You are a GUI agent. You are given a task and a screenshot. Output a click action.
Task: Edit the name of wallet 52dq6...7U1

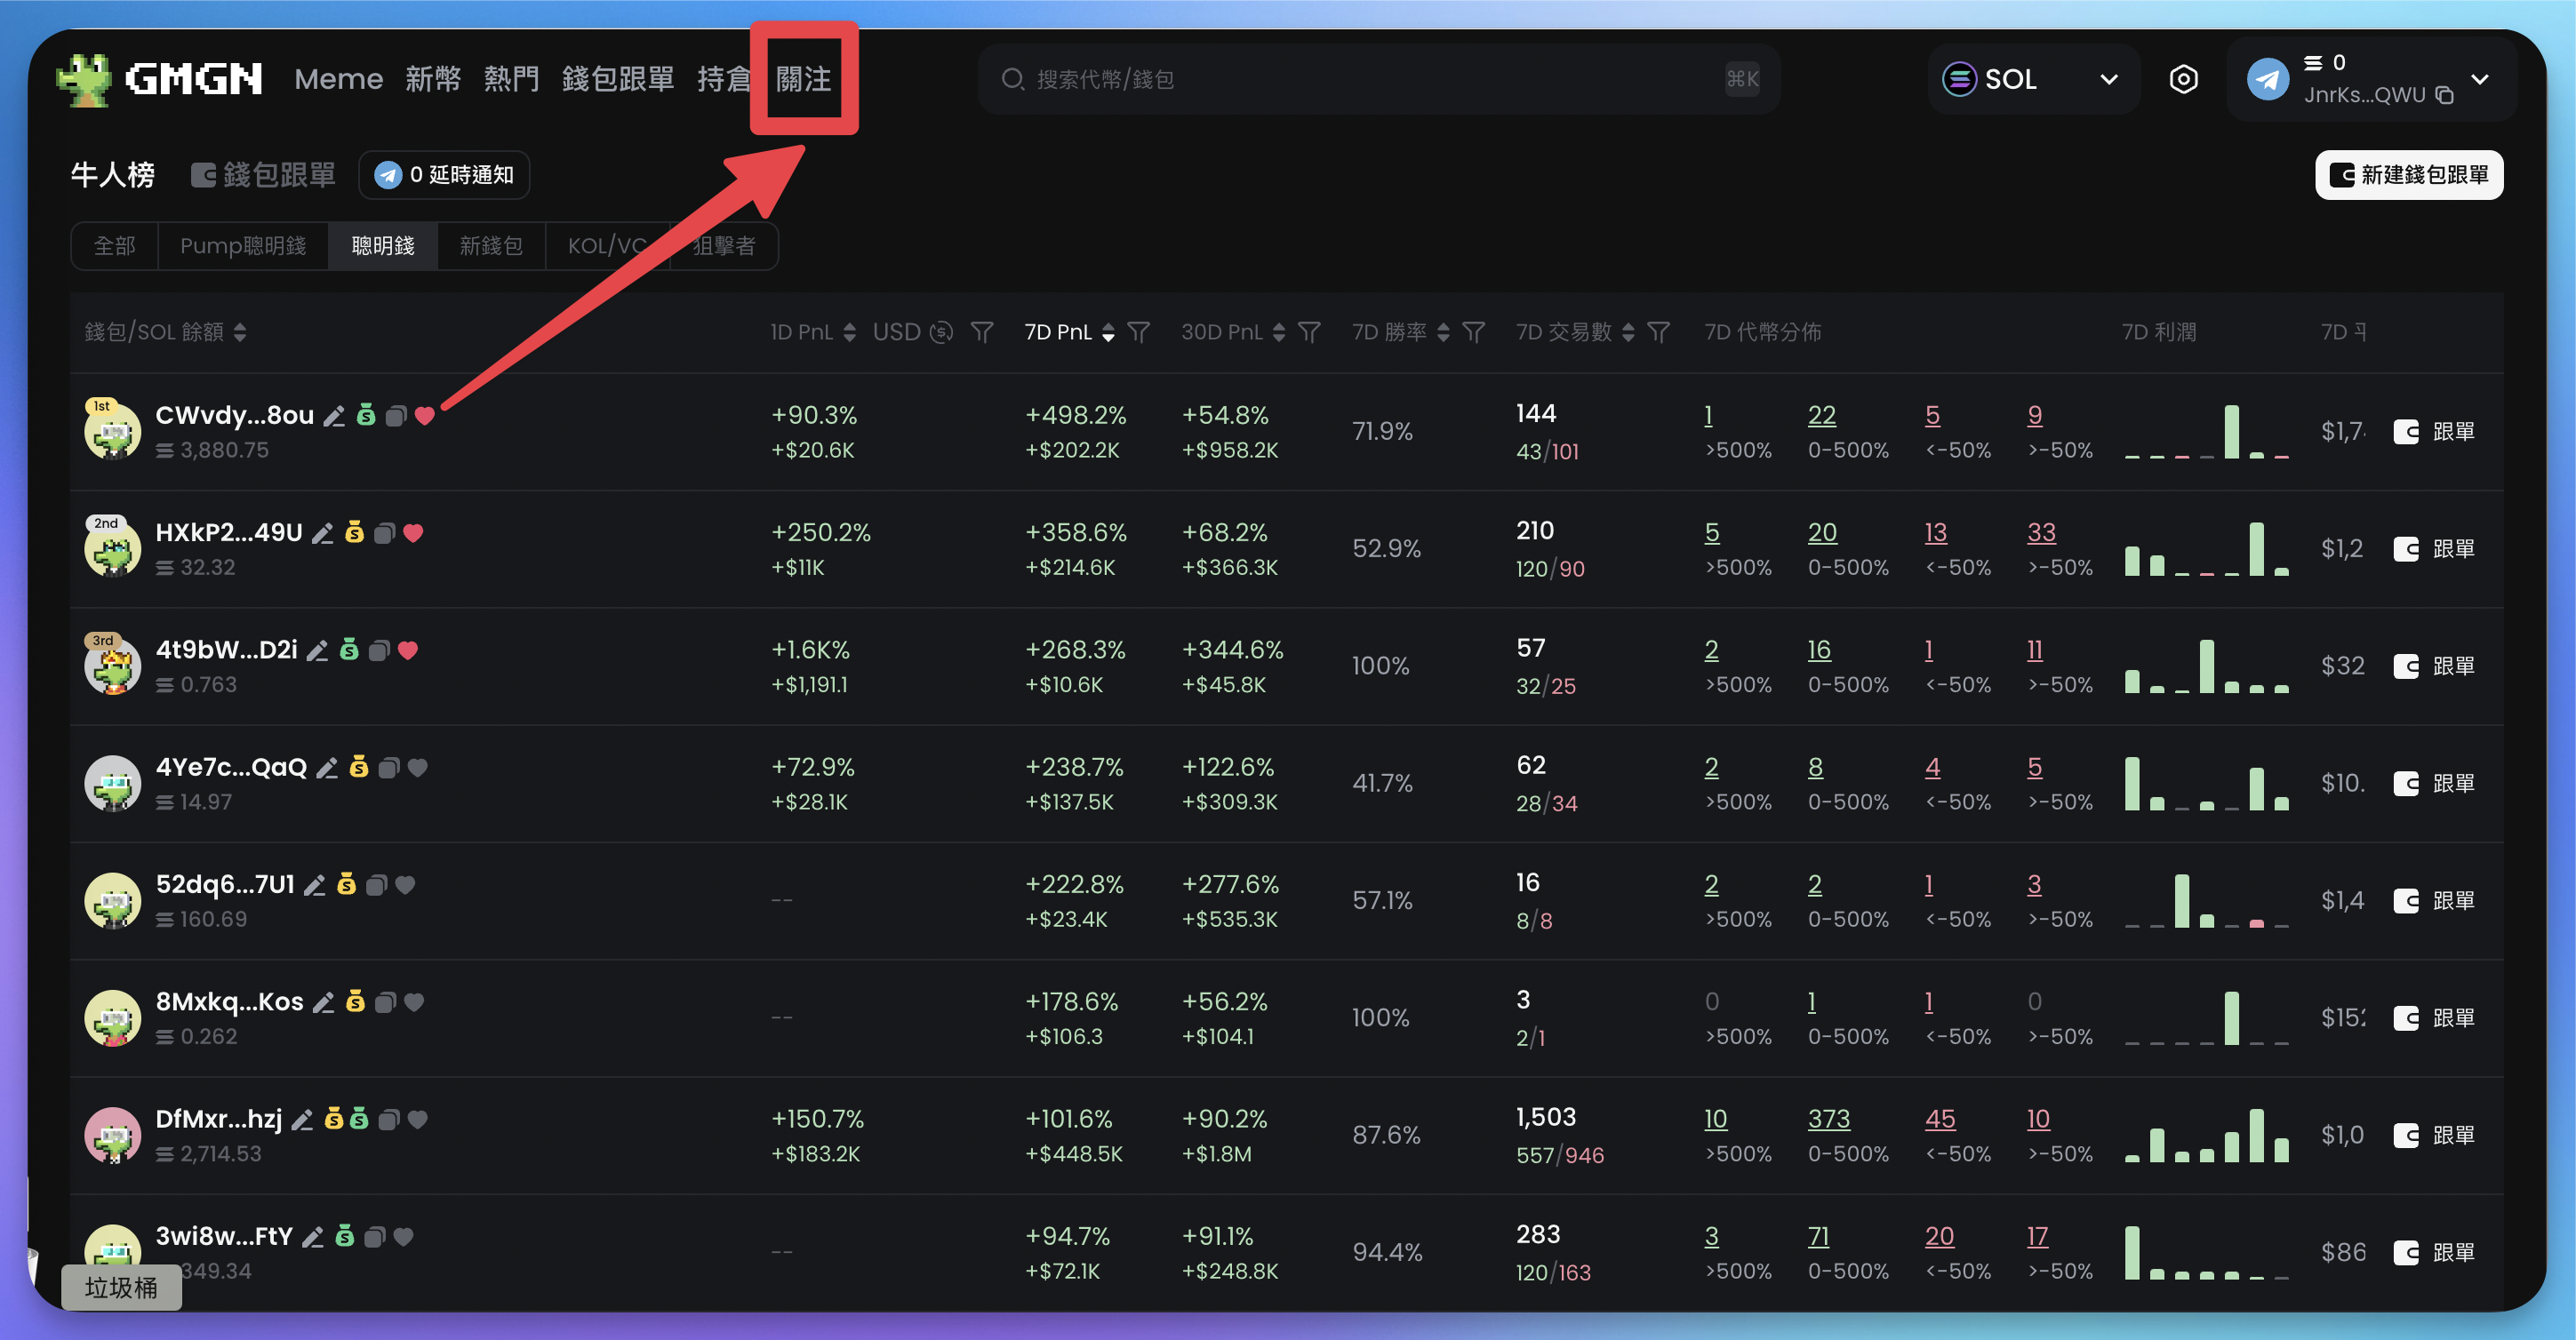[x=314, y=885]
